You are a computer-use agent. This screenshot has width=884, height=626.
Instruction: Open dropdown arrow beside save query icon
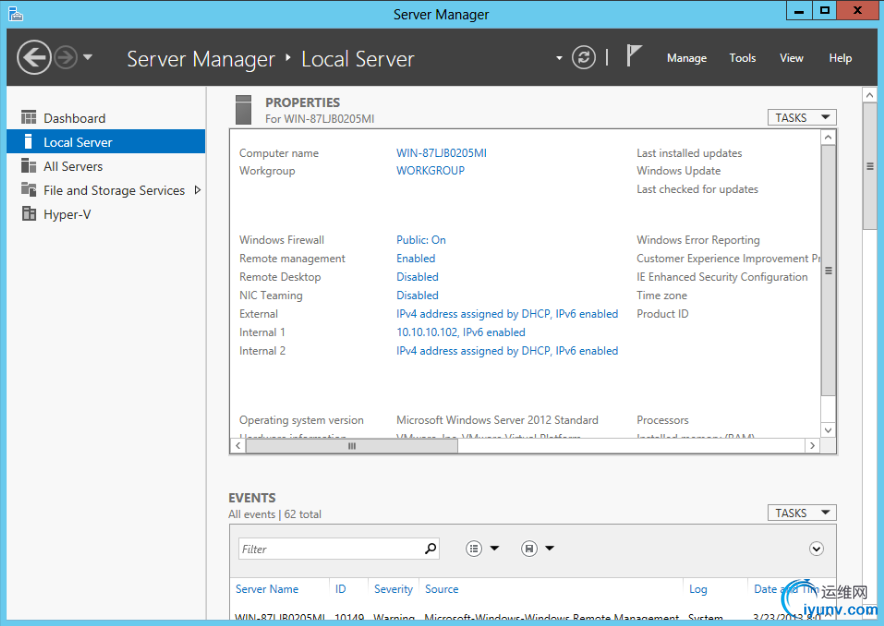click(x=550, y=548)
